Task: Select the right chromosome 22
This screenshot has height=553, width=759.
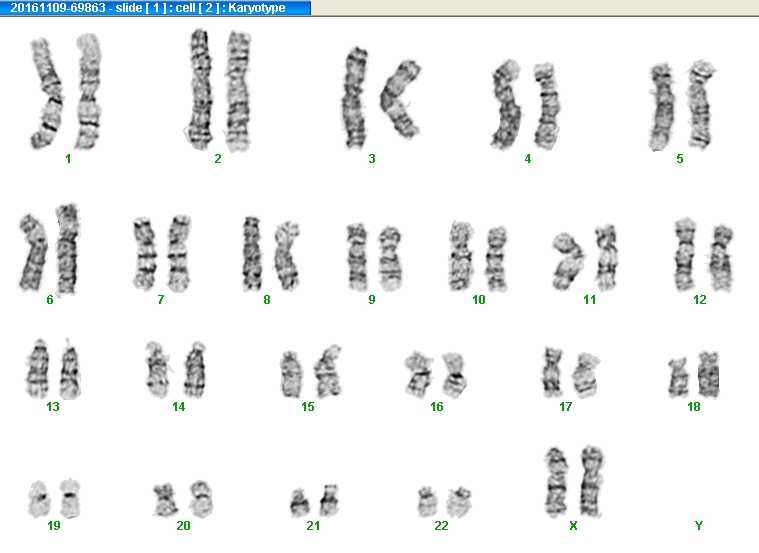Action: [x=459, y=502]
